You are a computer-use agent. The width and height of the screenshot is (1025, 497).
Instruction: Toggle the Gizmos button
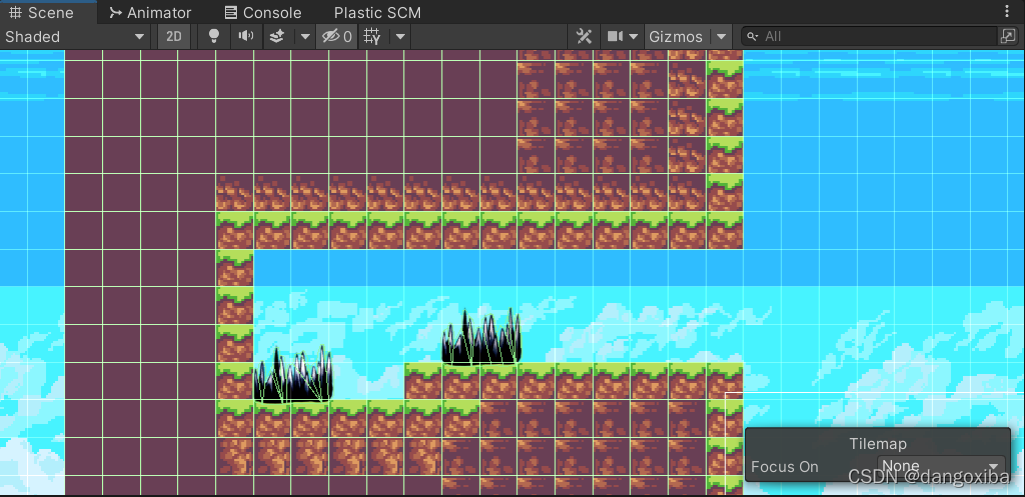point(677,37)
